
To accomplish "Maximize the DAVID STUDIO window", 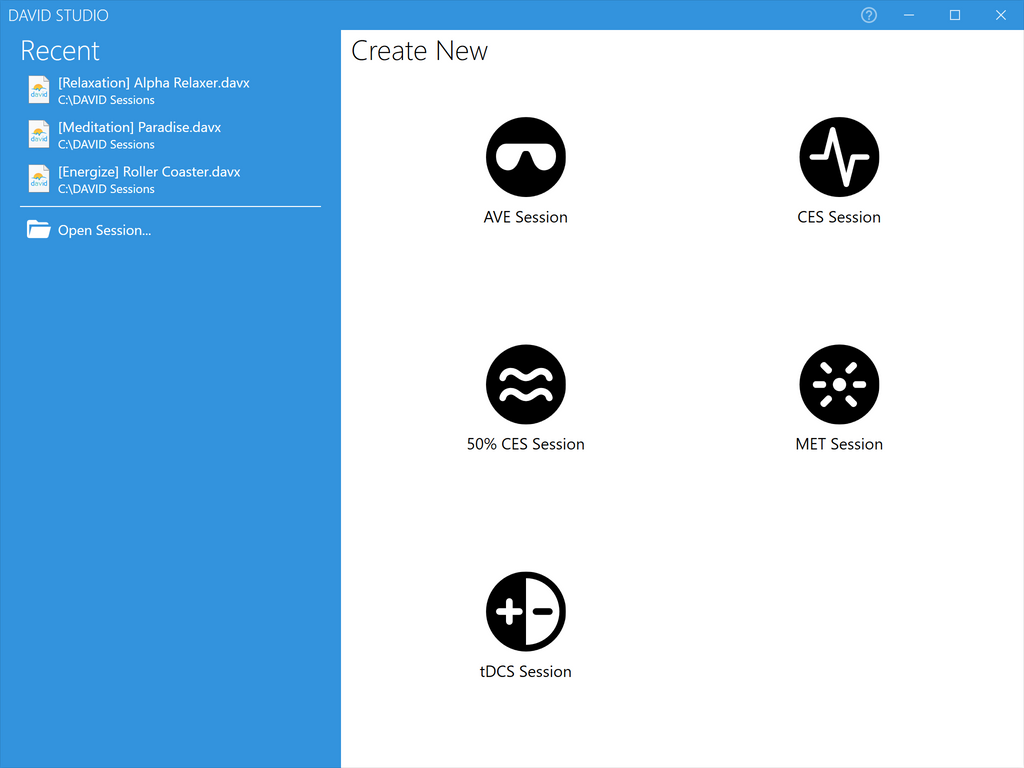I will click(954, 15).
